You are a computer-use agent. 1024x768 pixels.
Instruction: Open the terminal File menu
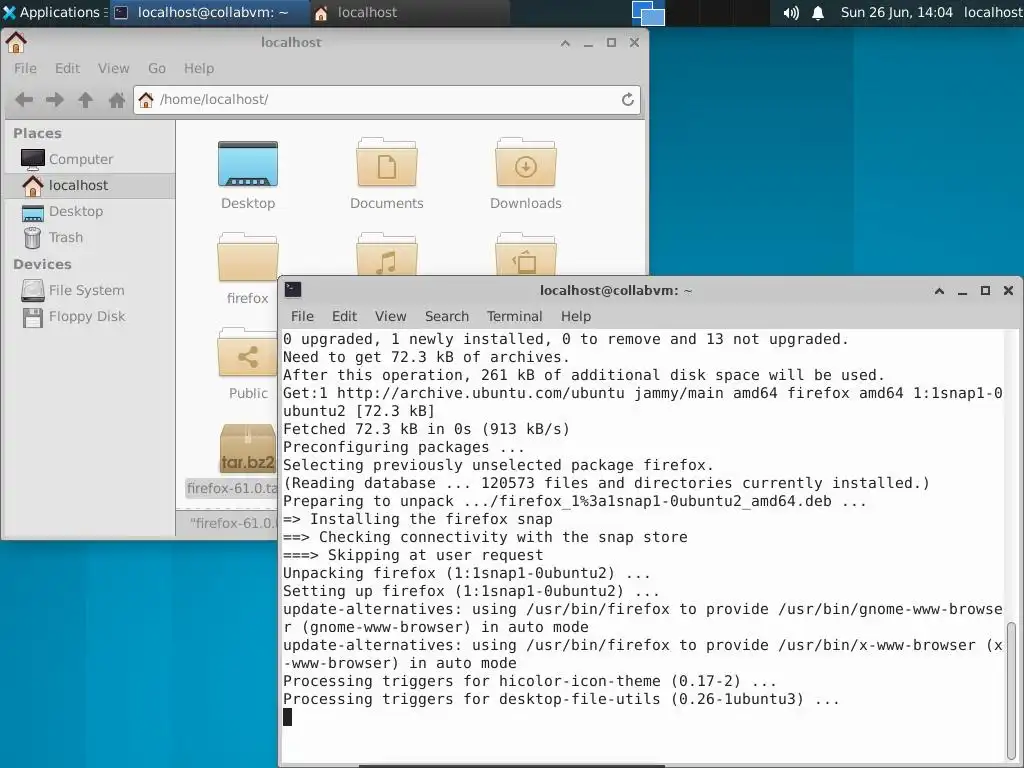click(x=302, y=317)
